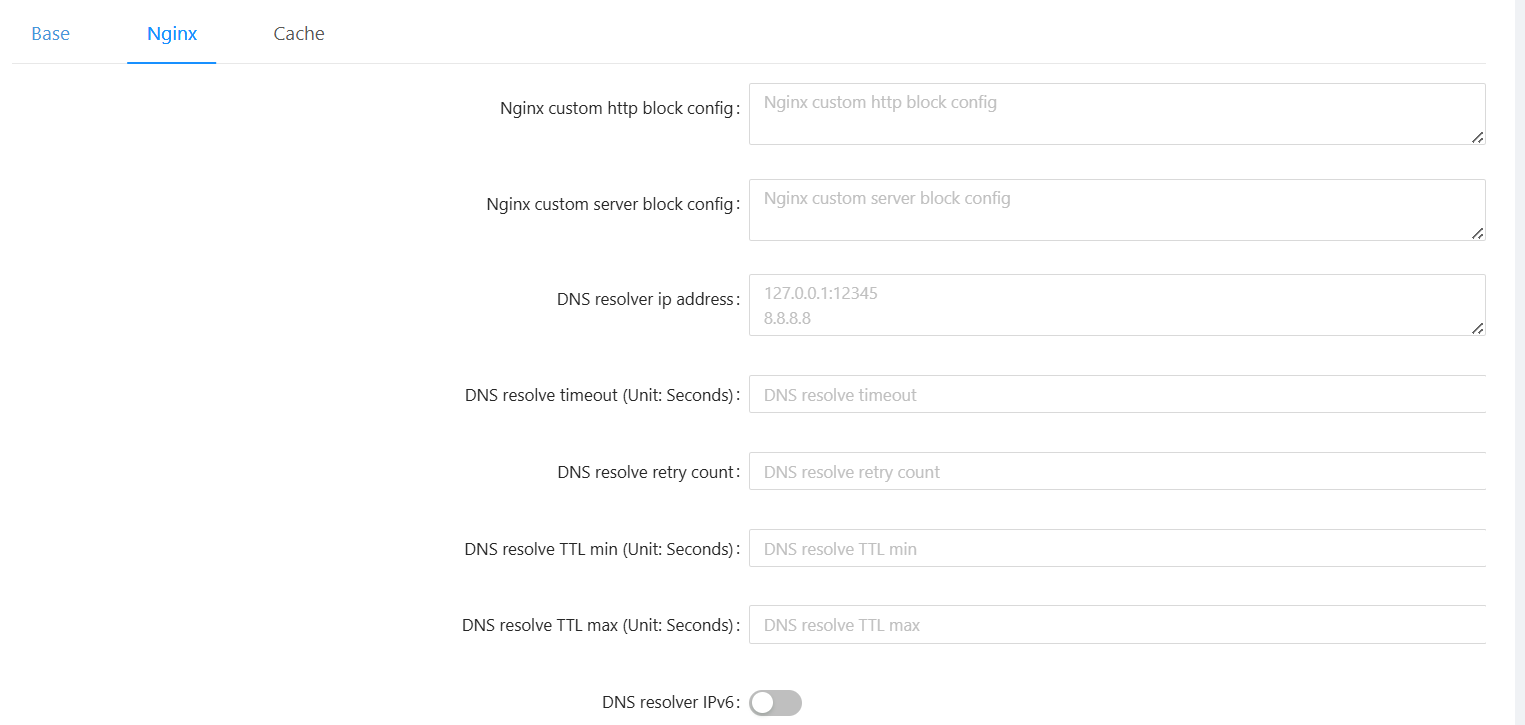Image resolution: width=1525 pixels, height=725 pixels.
Task: Click the DNS resolver ip address resize handle
Action: point(1477,328)
